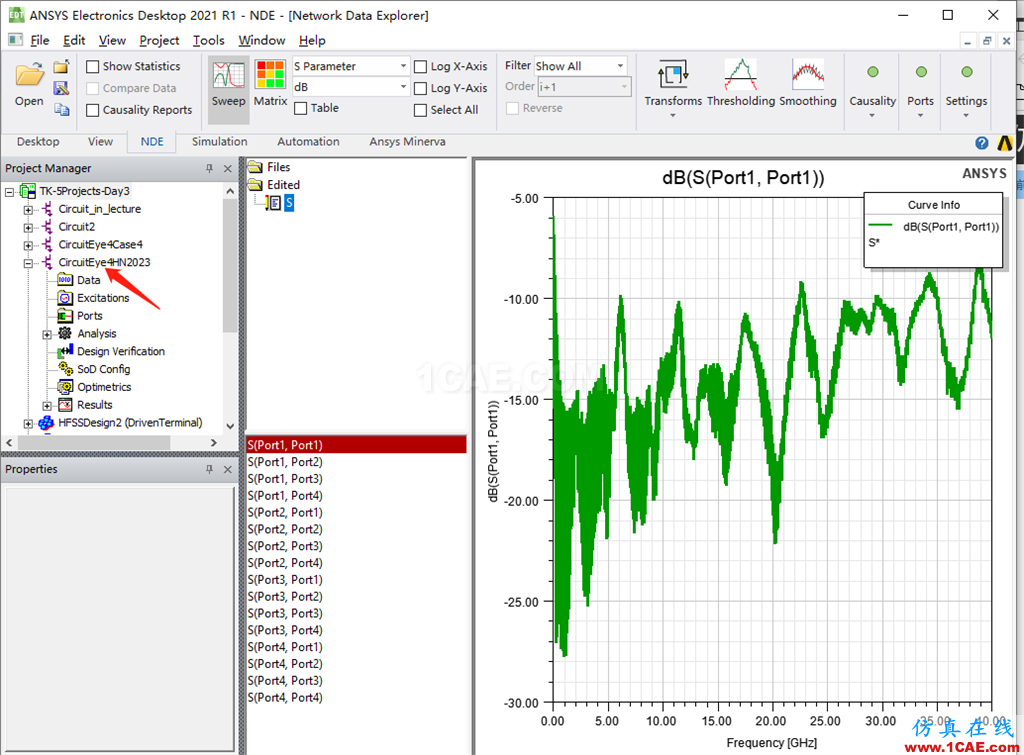Click the HFSSDesign2 design icon
Image resolution: width=1024 pixels, height=755 pixels.
coord(46,423)
